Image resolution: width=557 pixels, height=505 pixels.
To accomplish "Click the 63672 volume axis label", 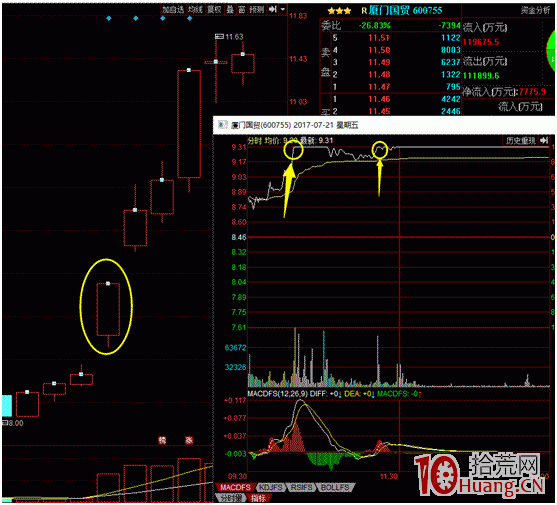I will (x=235, y=348).
